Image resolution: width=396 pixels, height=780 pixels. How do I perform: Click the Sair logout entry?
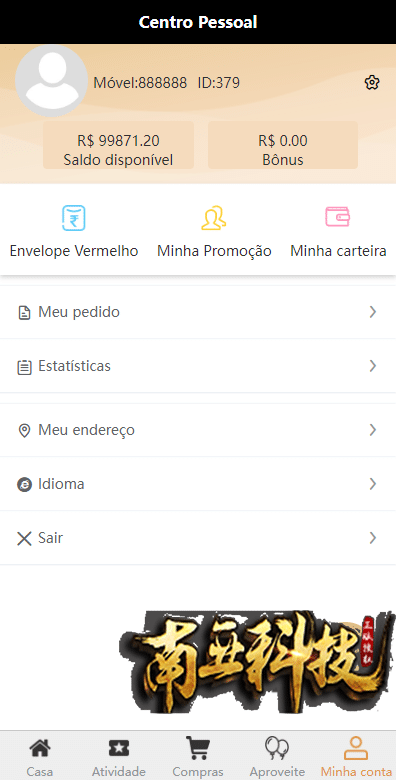(x=198, y=538)
